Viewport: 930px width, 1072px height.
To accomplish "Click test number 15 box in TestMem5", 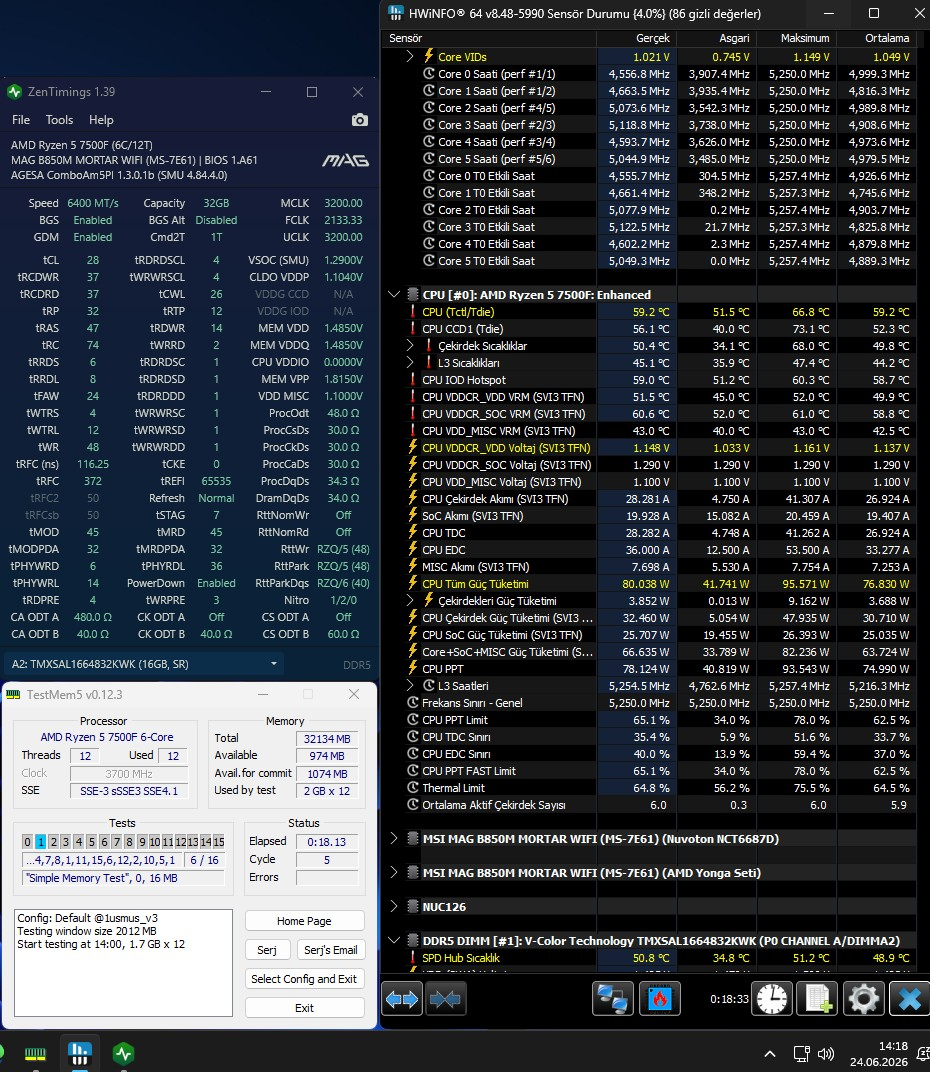I will tap(219, 842).
